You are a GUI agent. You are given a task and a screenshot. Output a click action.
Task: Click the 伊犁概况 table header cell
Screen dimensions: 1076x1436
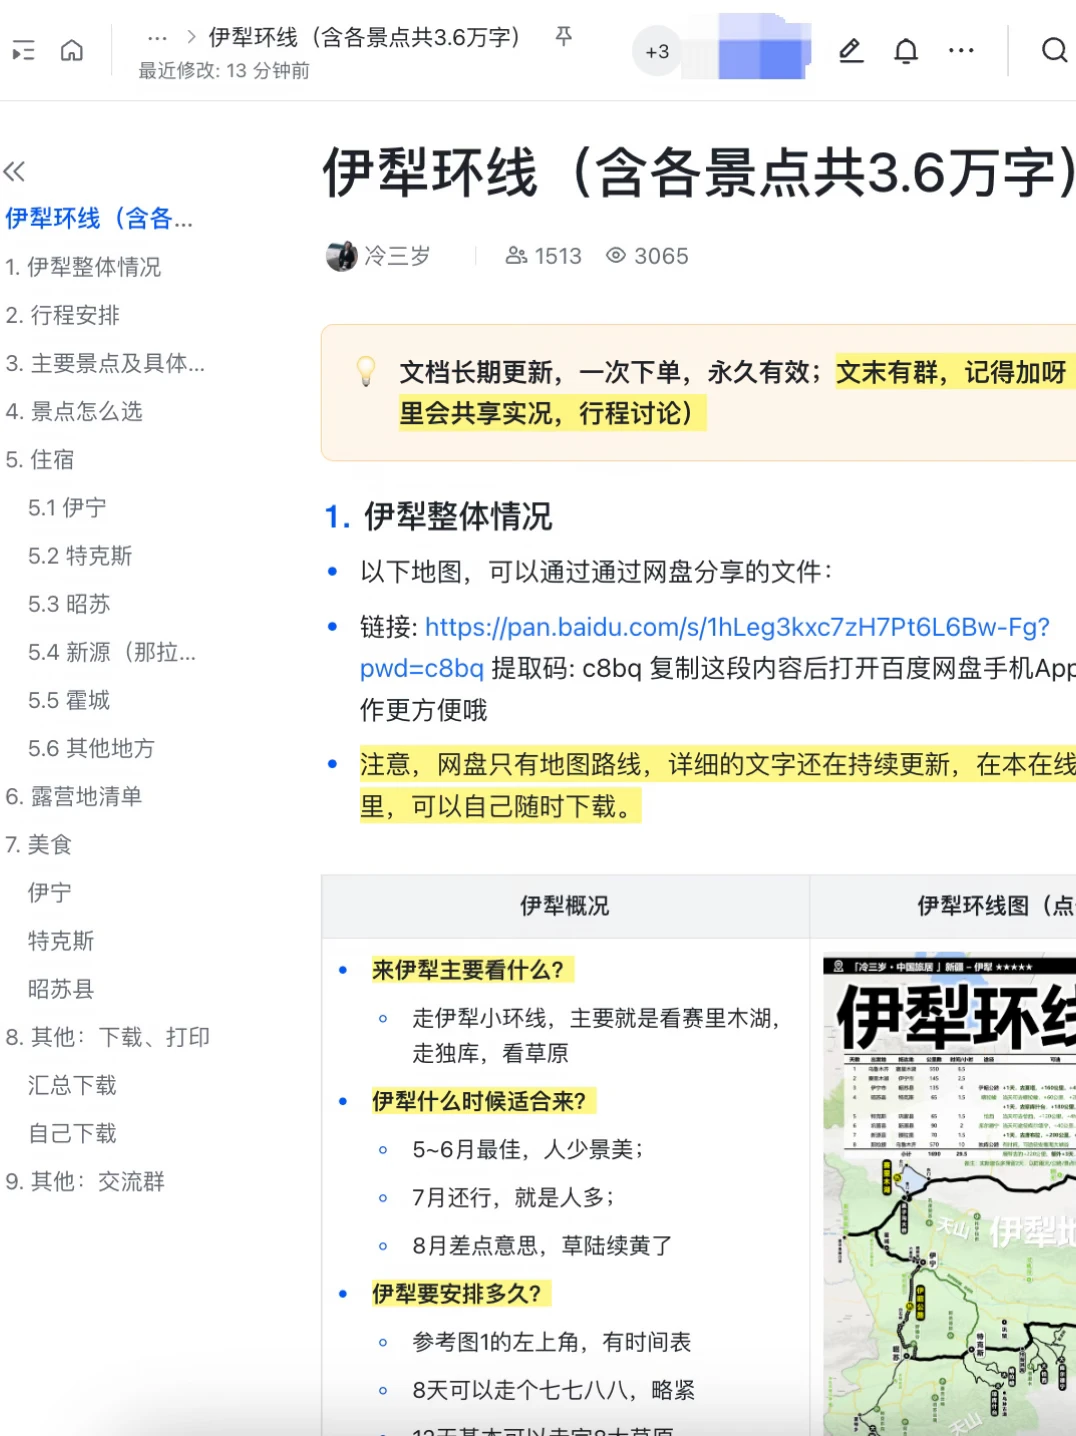(565, 906)
